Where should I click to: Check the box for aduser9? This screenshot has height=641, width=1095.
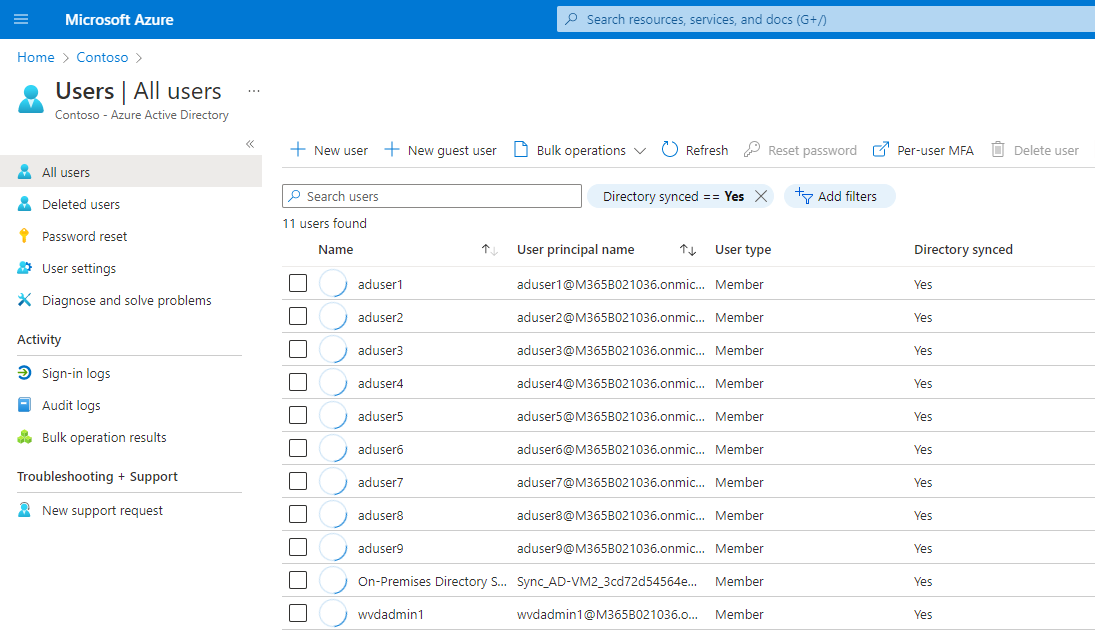coord(298,547)
